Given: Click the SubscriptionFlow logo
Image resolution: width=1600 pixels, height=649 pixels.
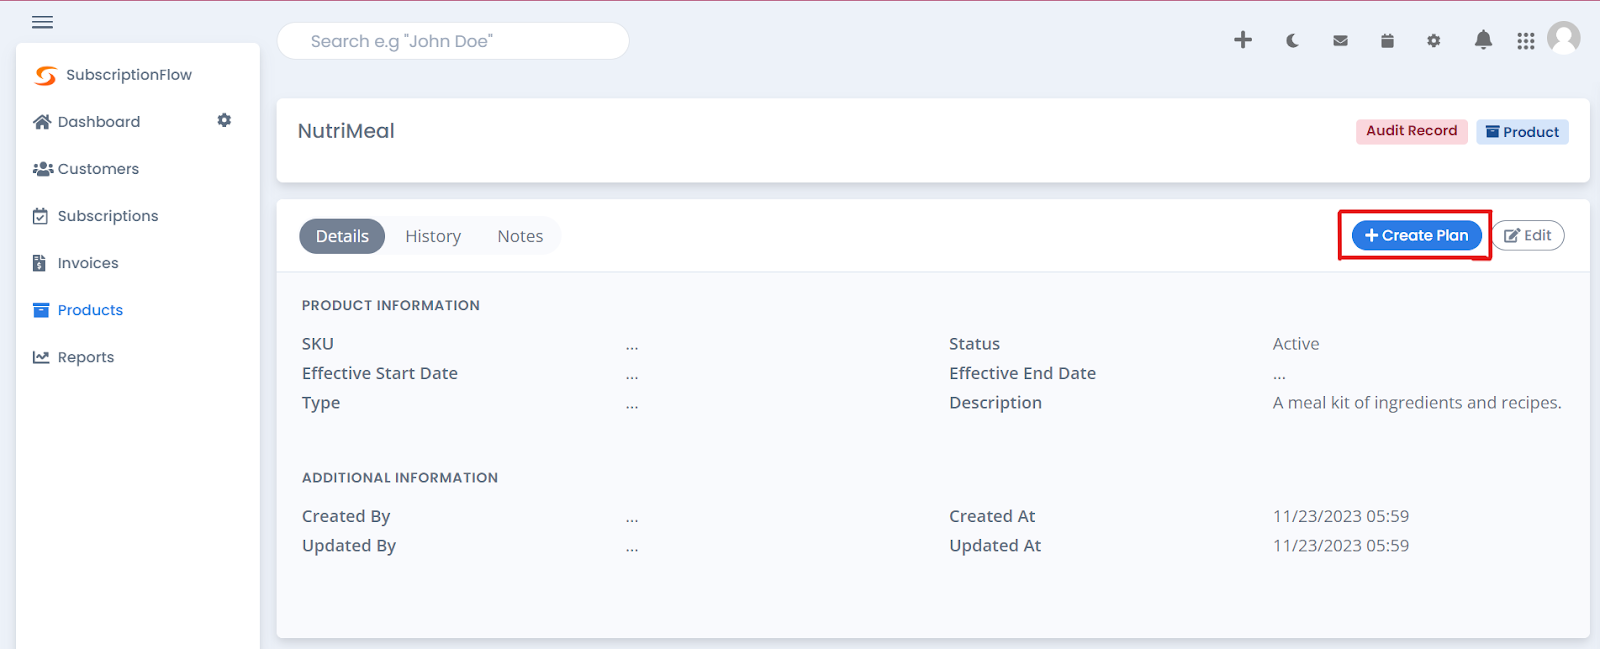Looking at the screenshot, I should (x=46, y=75).
